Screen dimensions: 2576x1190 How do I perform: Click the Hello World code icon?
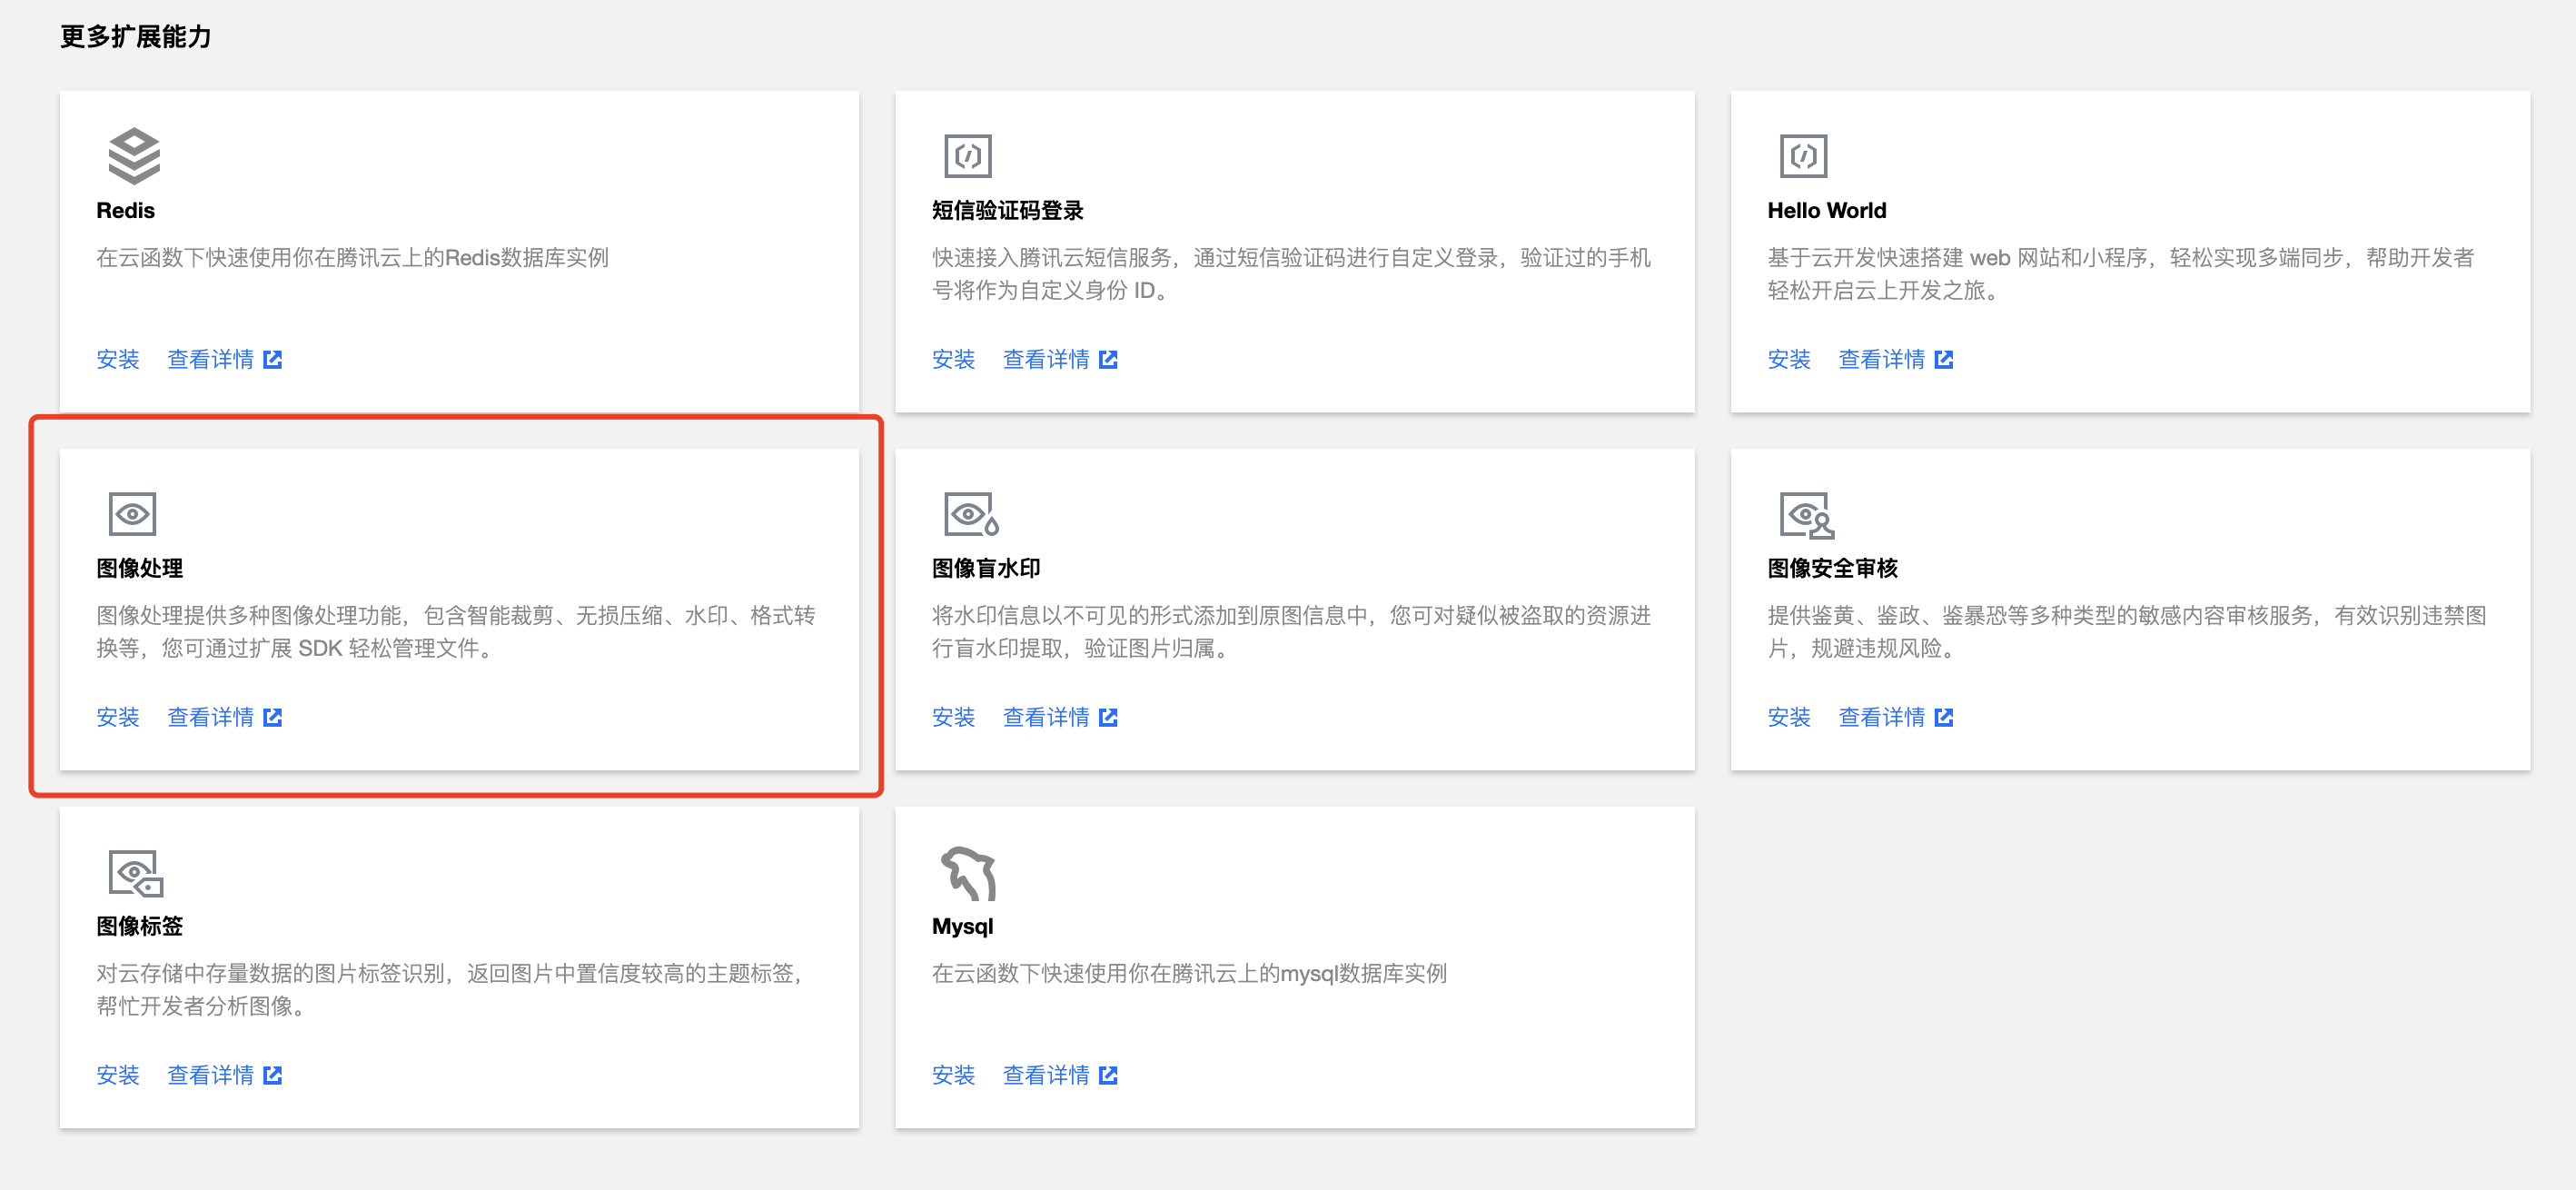coord(1802,156)
